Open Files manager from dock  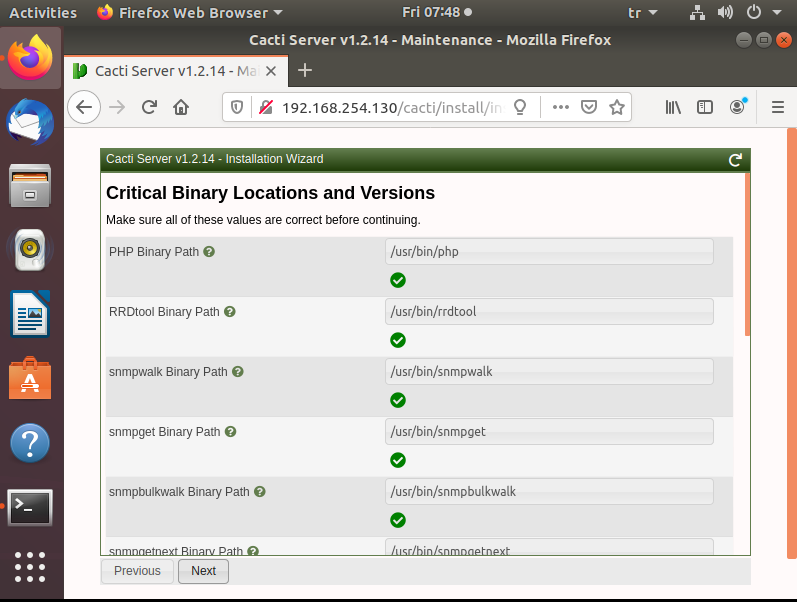30,186
